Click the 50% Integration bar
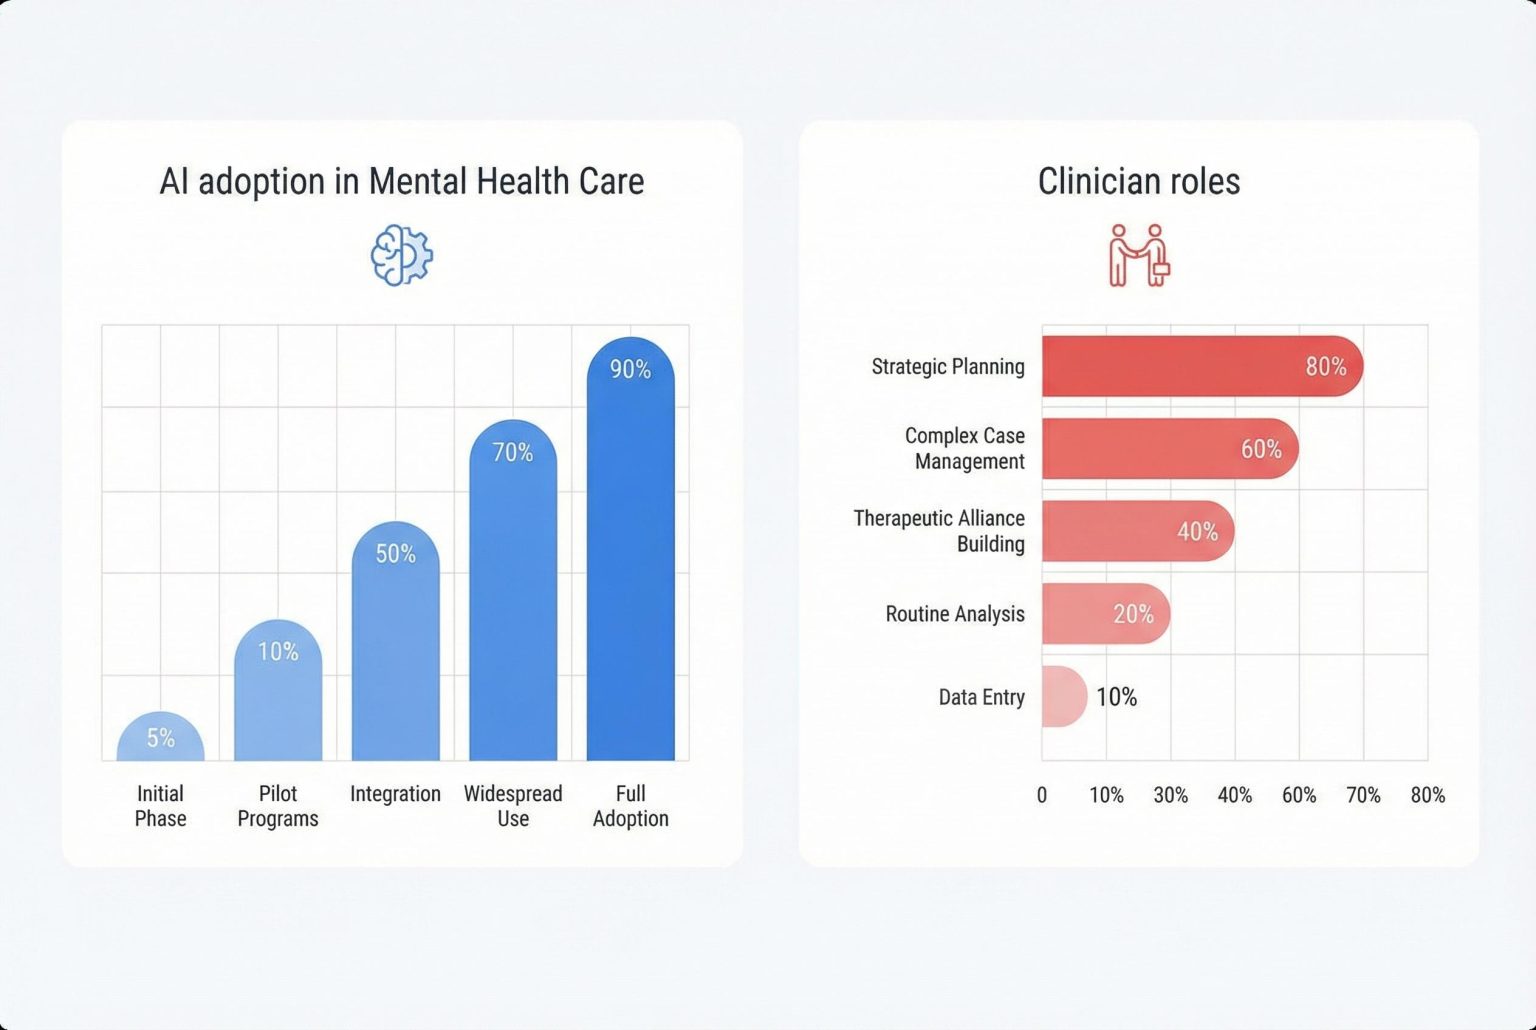Screen dimensions: 1536x1030 [x=395, y=650]
